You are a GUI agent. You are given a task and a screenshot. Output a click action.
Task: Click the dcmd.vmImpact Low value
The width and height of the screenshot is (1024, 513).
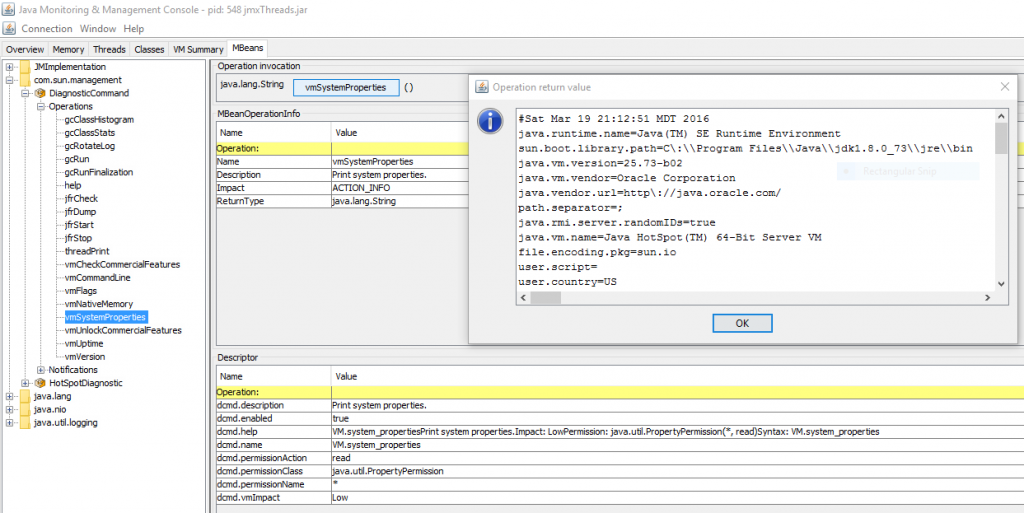677,497
